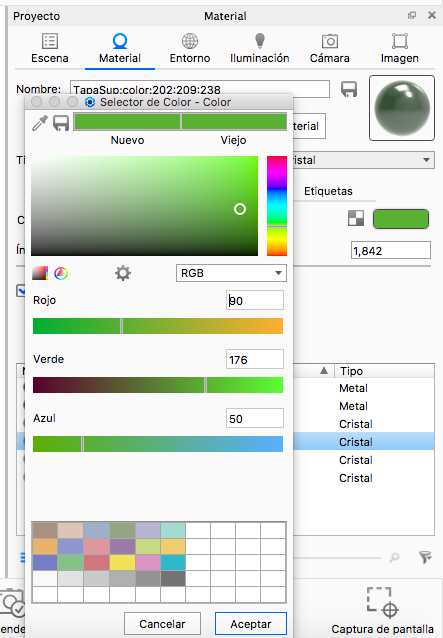The width and height of the screenshot is (443, 638).
Task: Switch to the Entorno tab
Action: tap(190, 48)
